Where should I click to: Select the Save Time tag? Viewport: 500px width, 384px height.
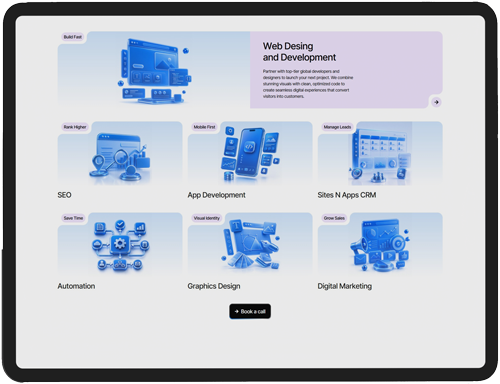click(73, 218)
